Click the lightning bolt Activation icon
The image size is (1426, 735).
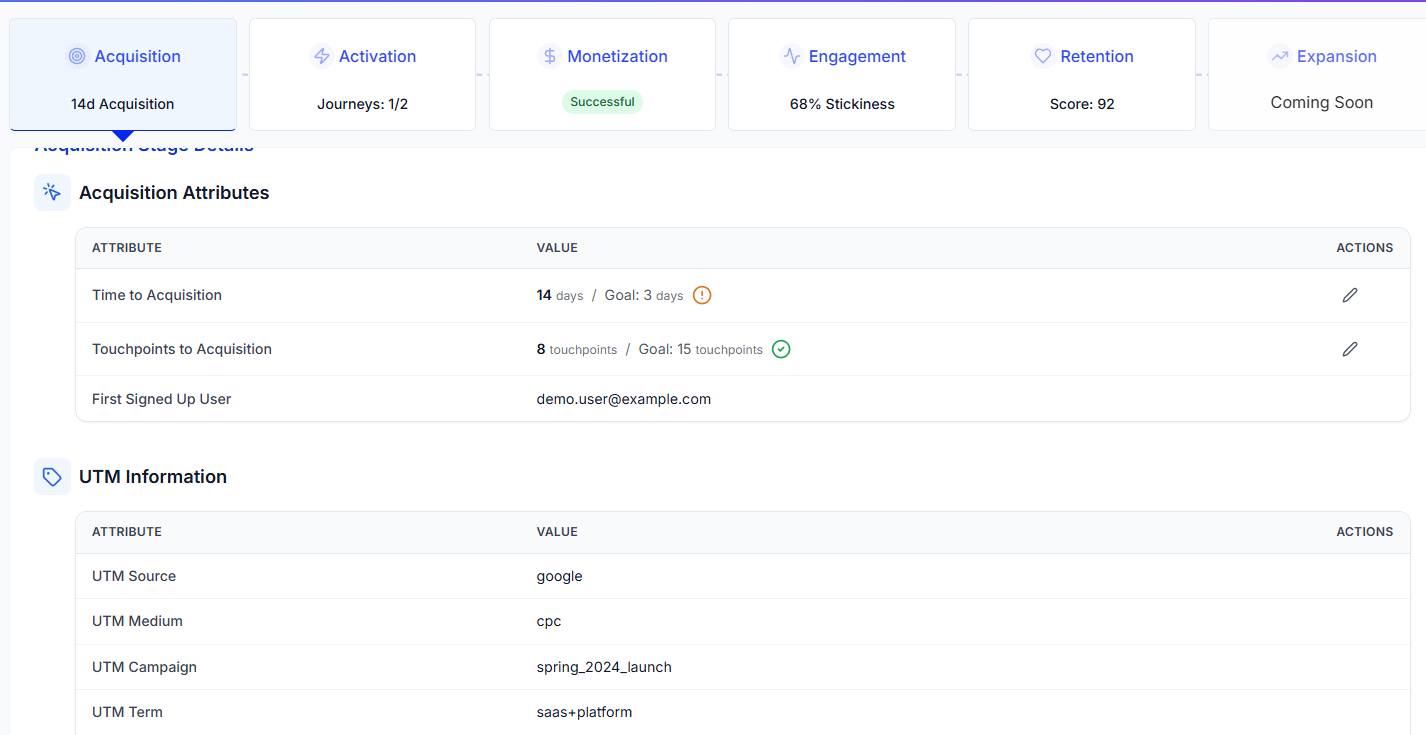321,56
